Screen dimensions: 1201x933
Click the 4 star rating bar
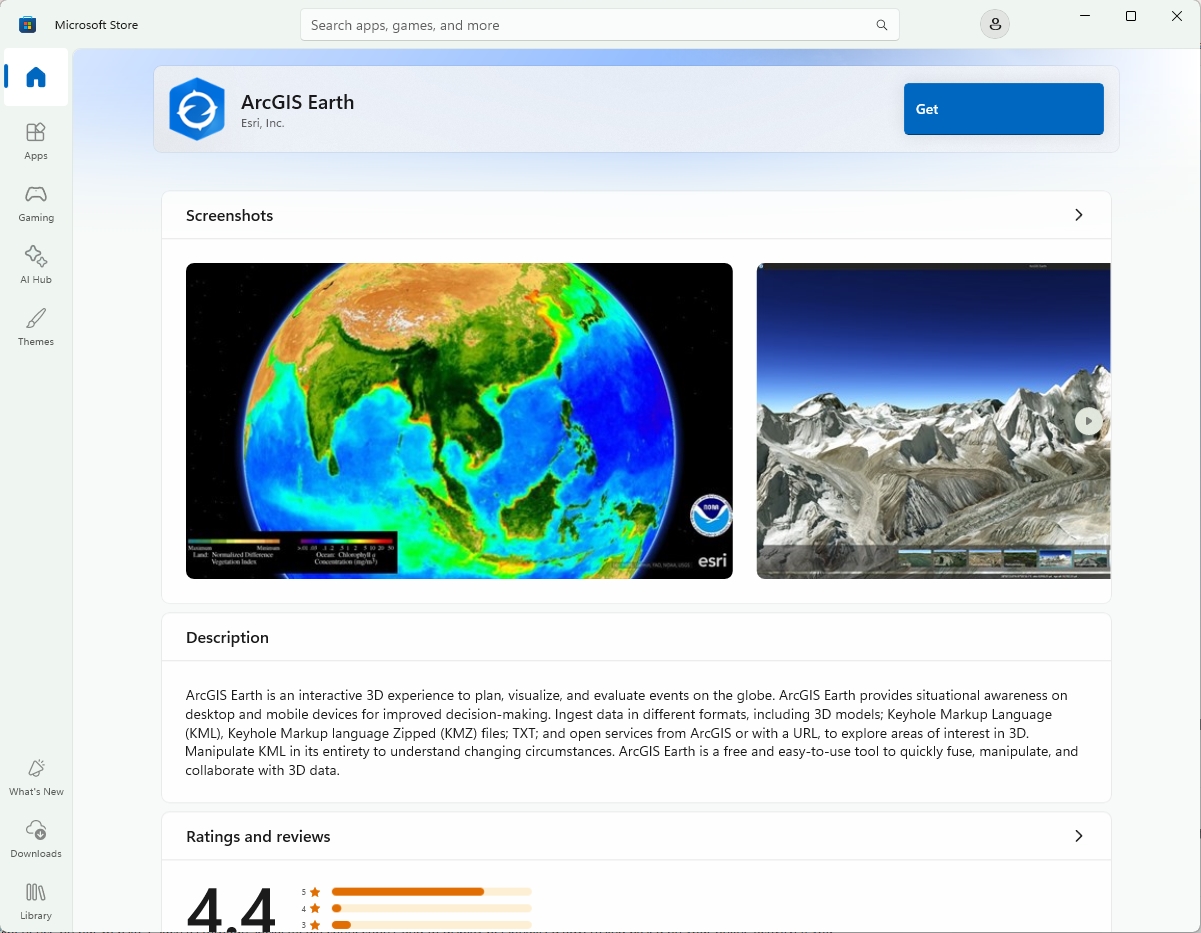[431, 908]
